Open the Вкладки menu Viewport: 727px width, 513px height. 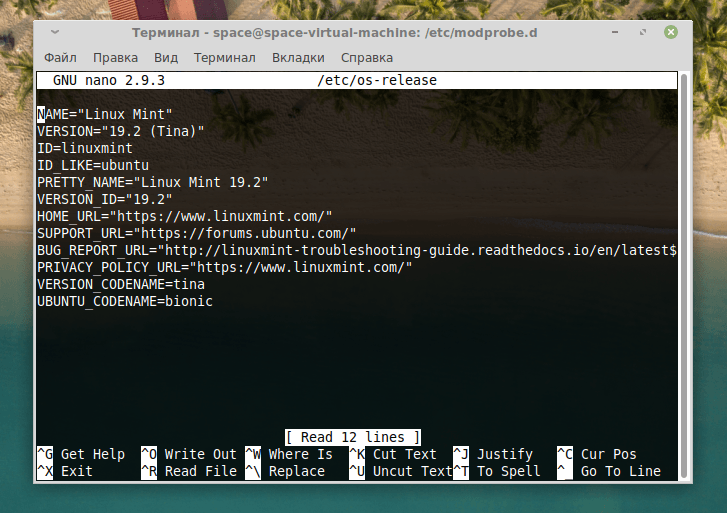point(298,58)
